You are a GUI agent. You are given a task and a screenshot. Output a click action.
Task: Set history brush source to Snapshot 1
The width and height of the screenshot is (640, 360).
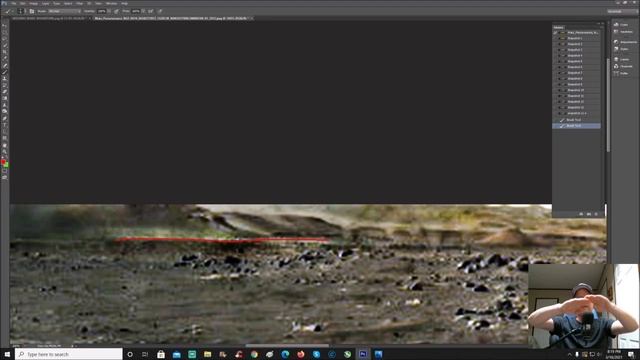[x=555, y=38]
